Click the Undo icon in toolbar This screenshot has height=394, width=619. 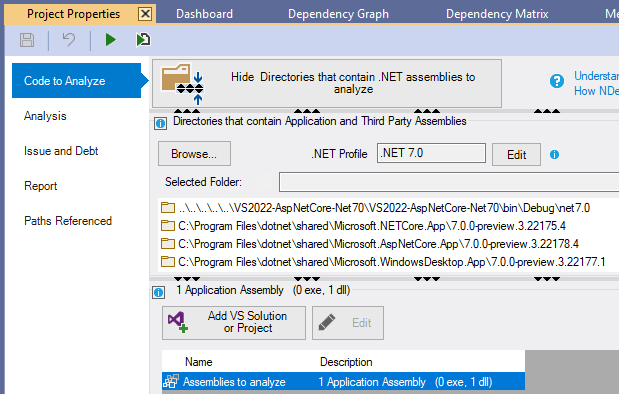click(x=69, y=40)
